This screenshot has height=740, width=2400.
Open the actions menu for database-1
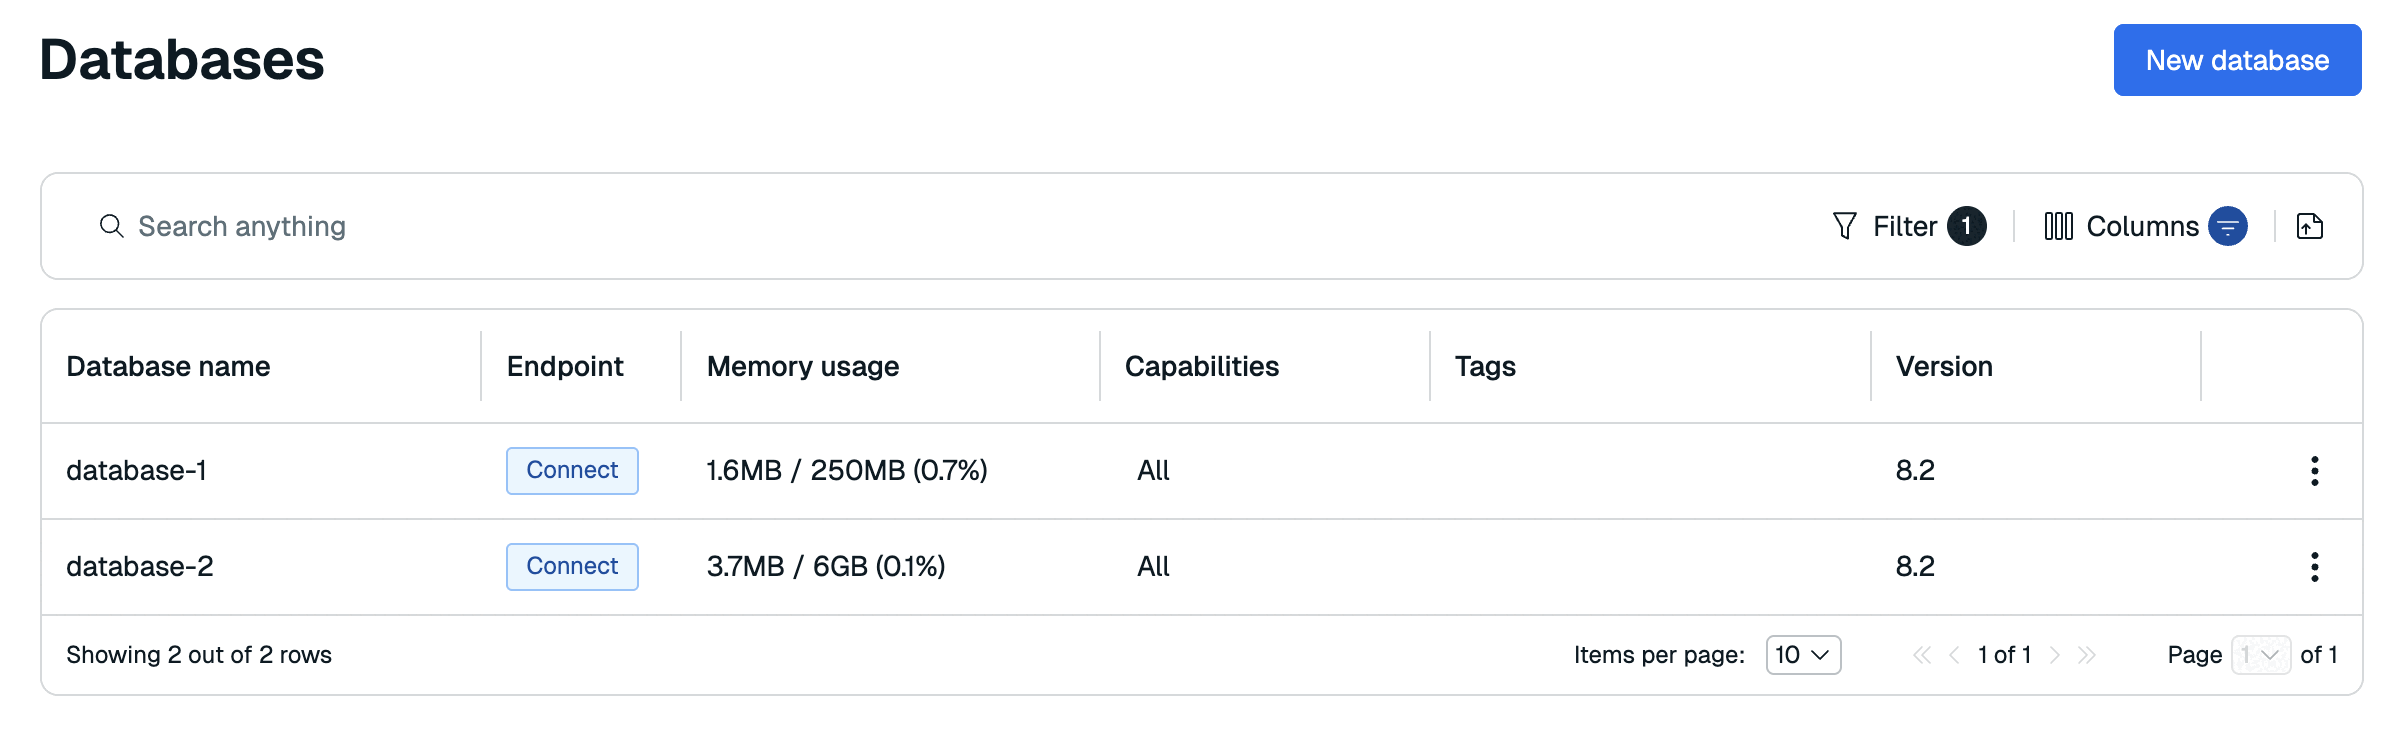2315,470
